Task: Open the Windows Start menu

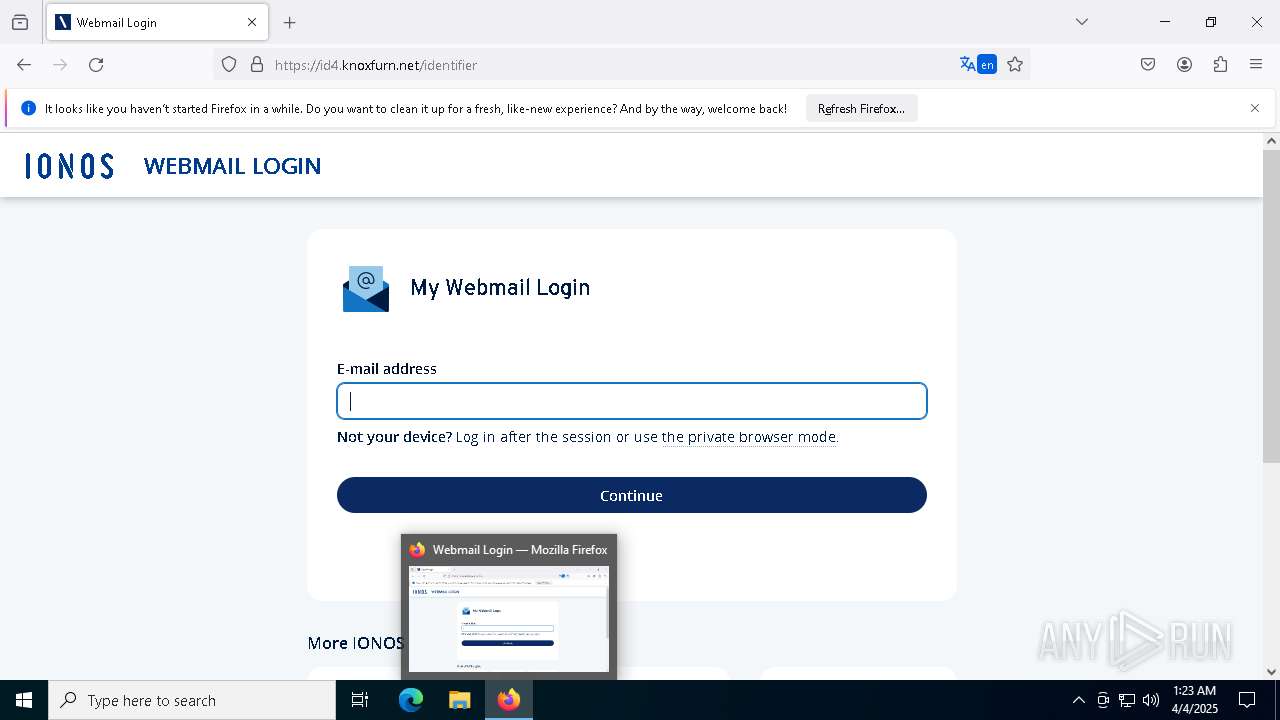Action: 24,700
